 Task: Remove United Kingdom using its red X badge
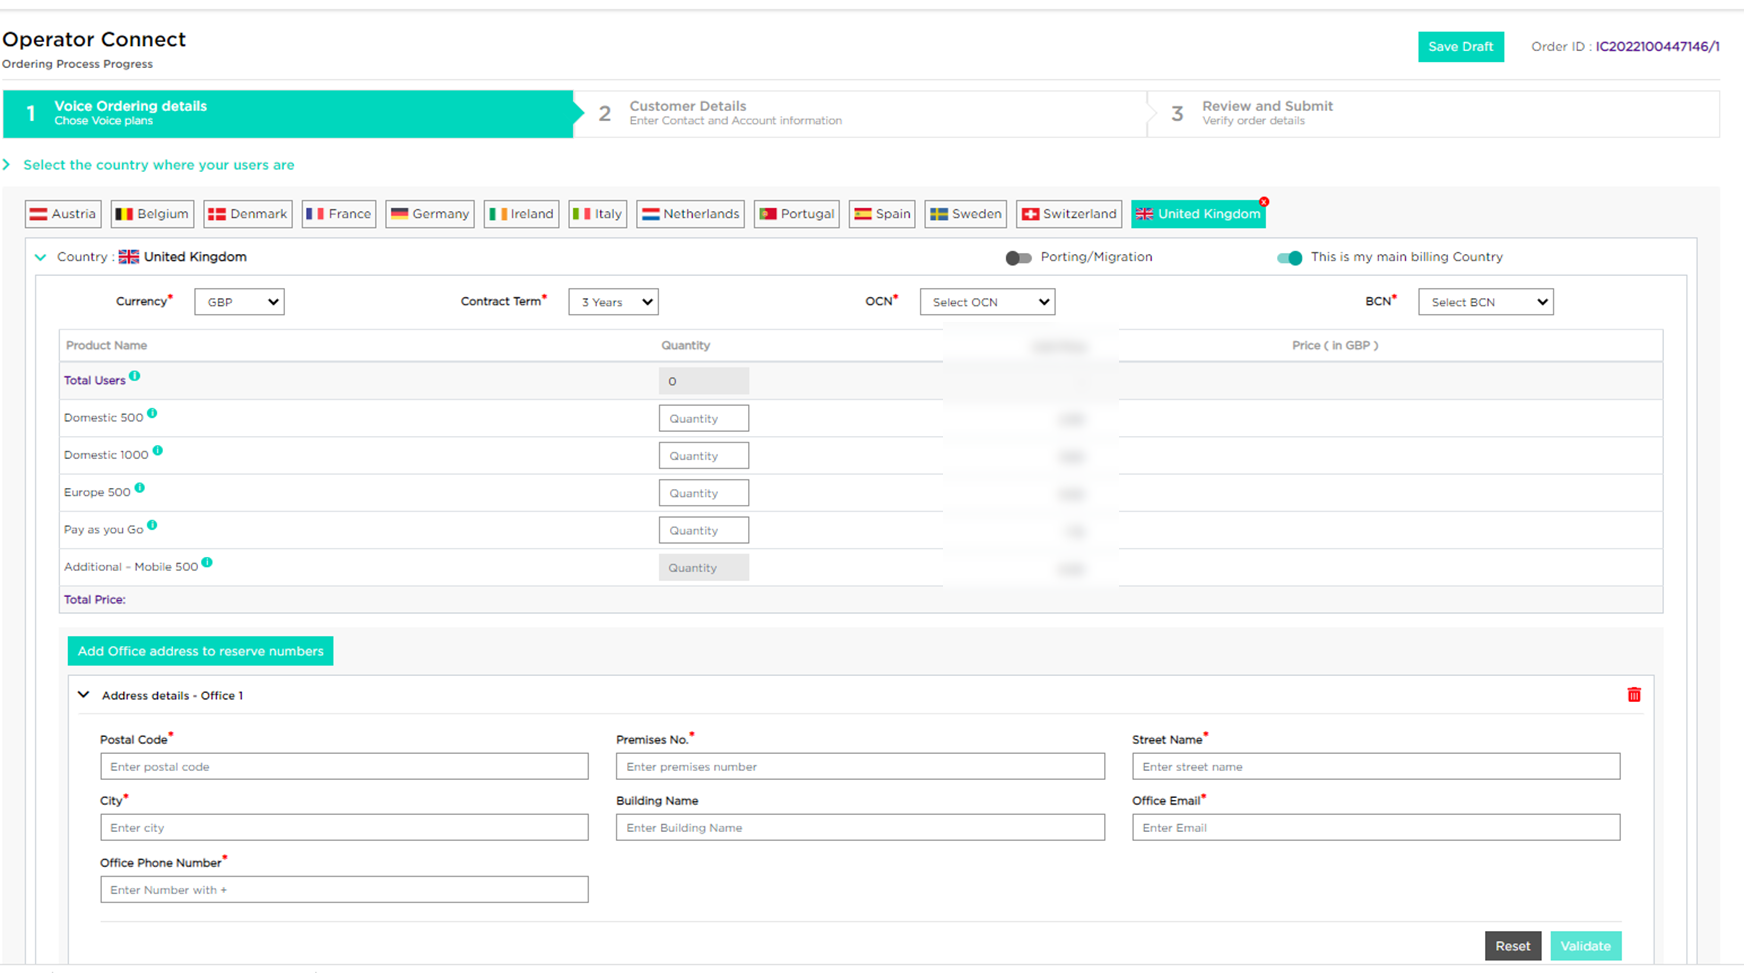point(1264,200)
